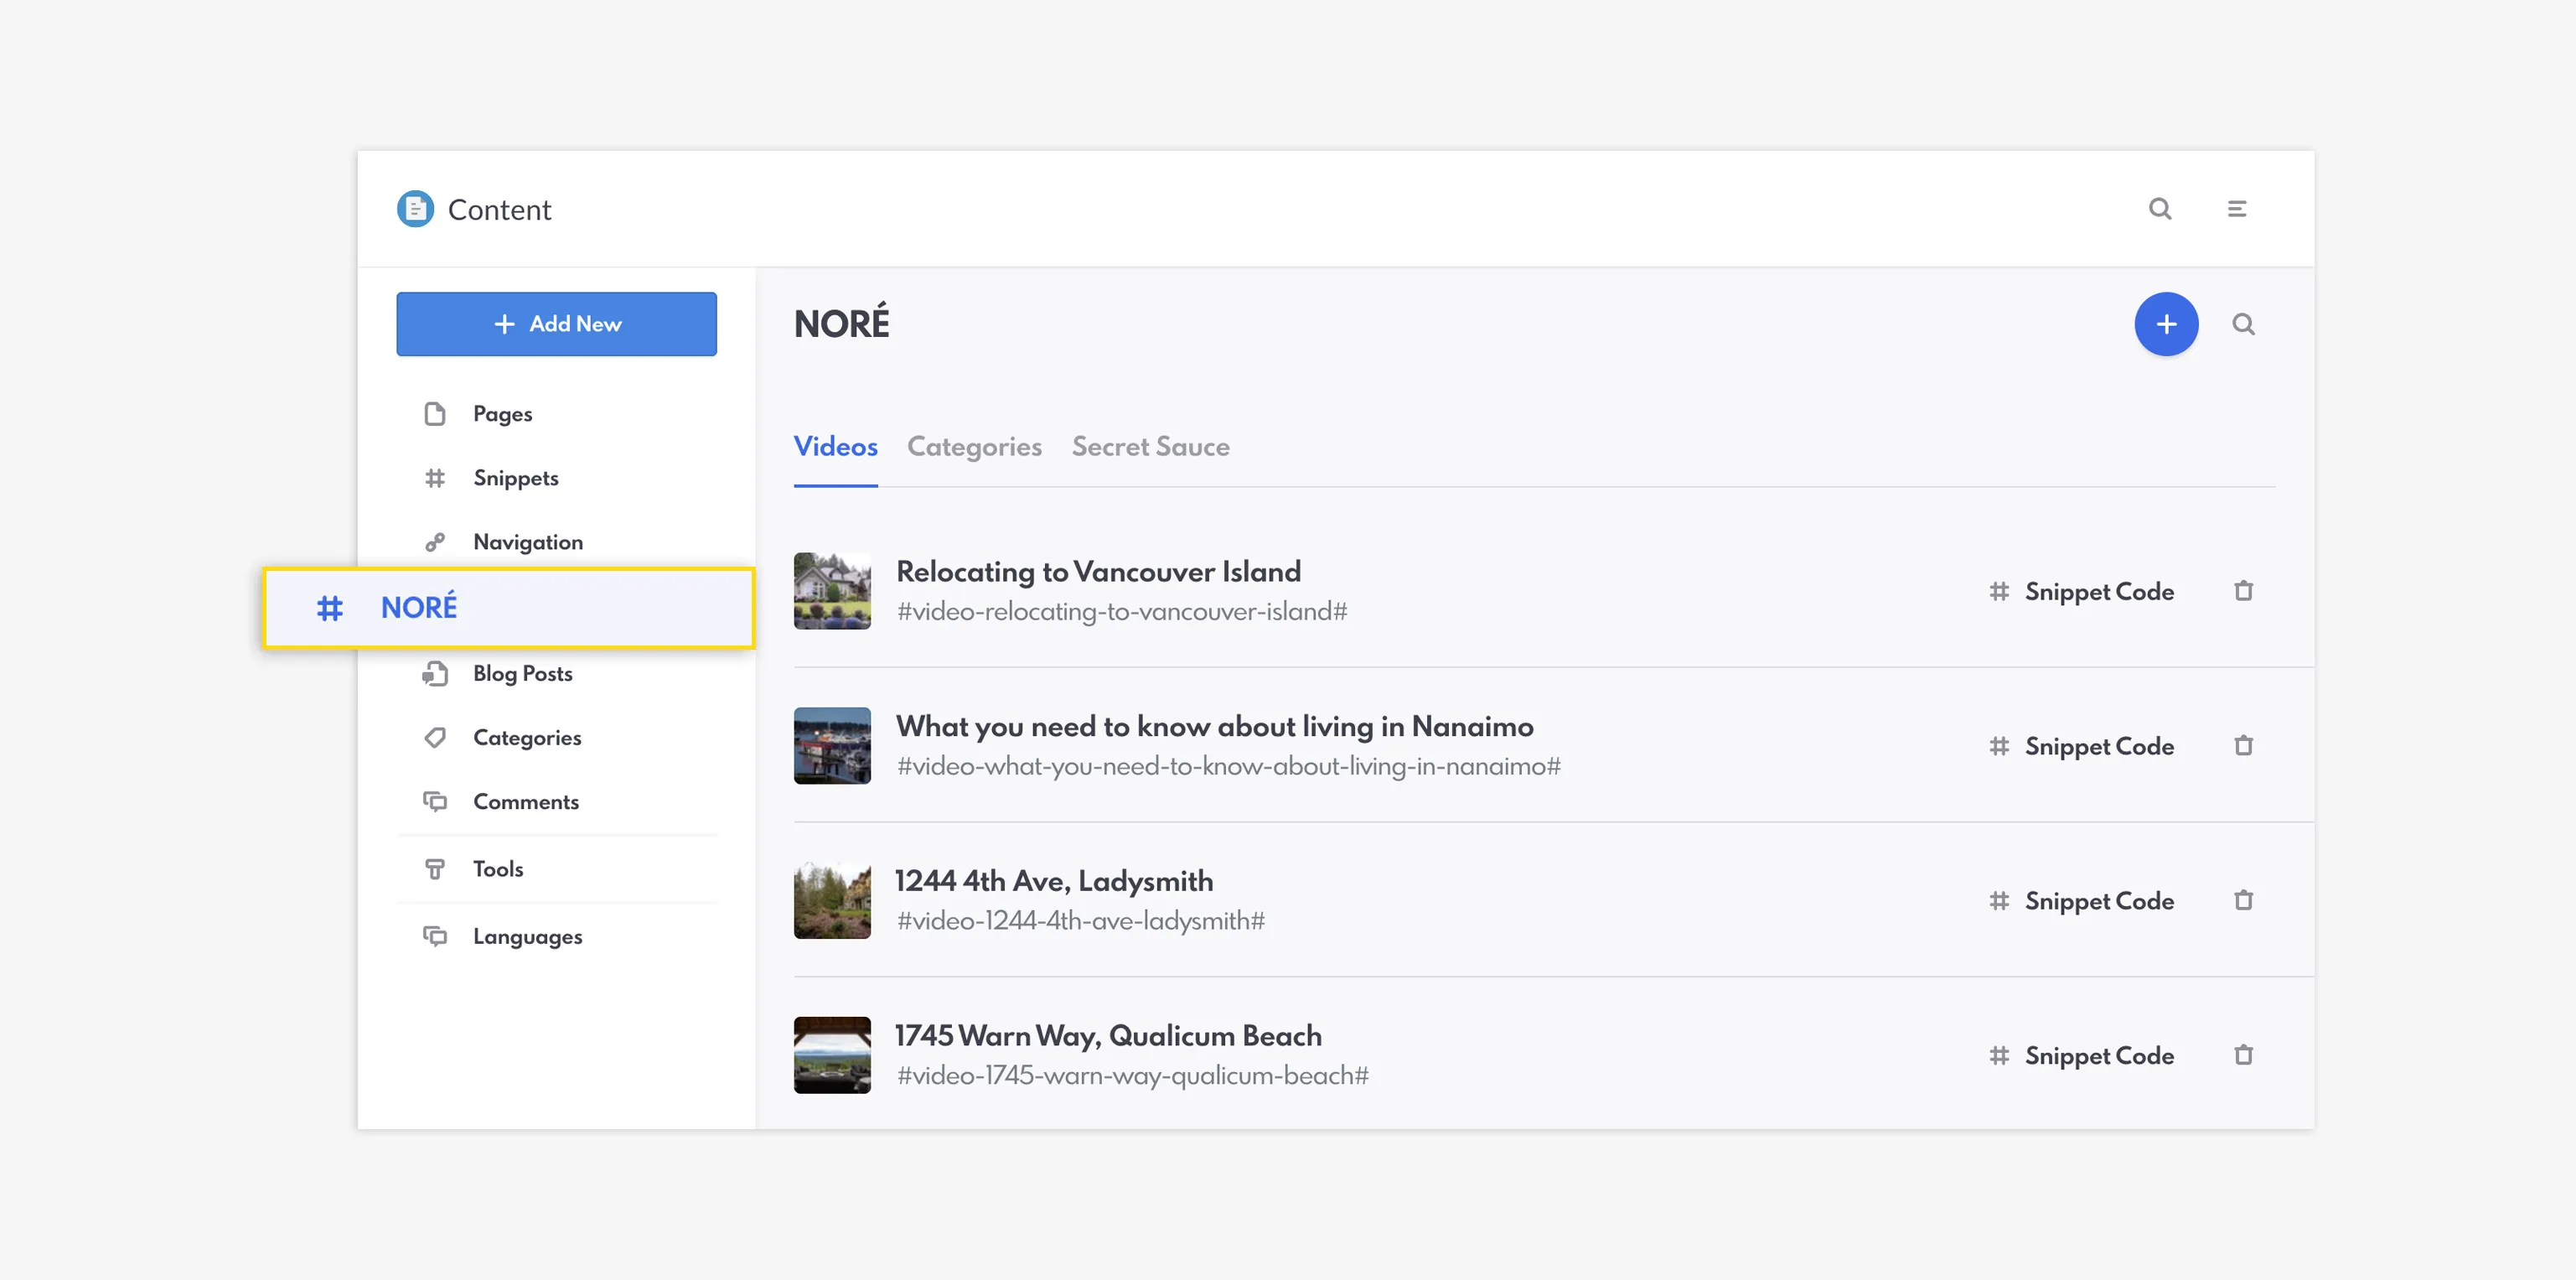
Task: Delete 1244 4th Ave, Ladysmith video
Action: [2243, 901]
